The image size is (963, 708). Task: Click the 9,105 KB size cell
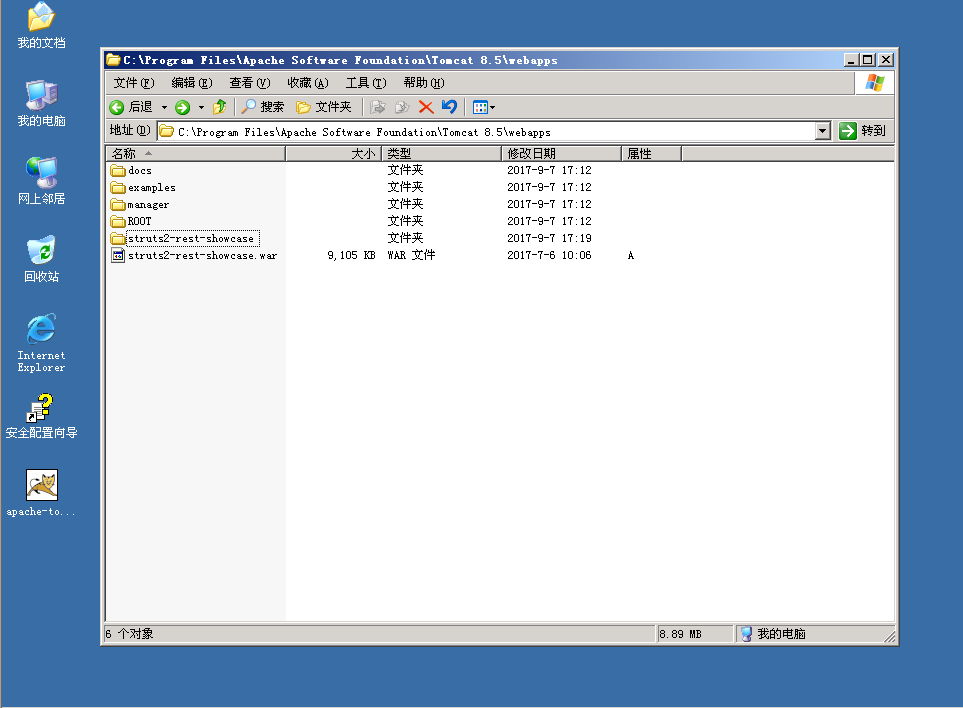coord(351,255)
